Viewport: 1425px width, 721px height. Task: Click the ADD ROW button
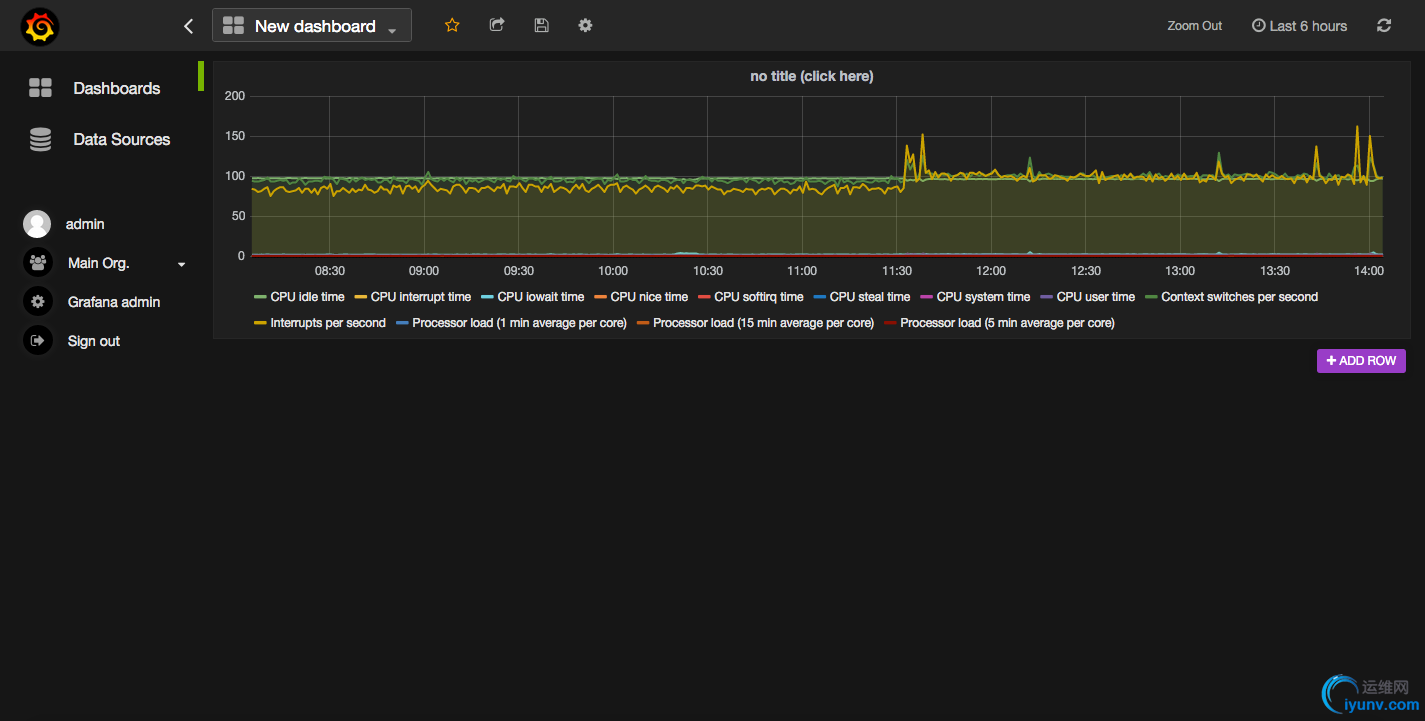click(x=1361, y=361)
